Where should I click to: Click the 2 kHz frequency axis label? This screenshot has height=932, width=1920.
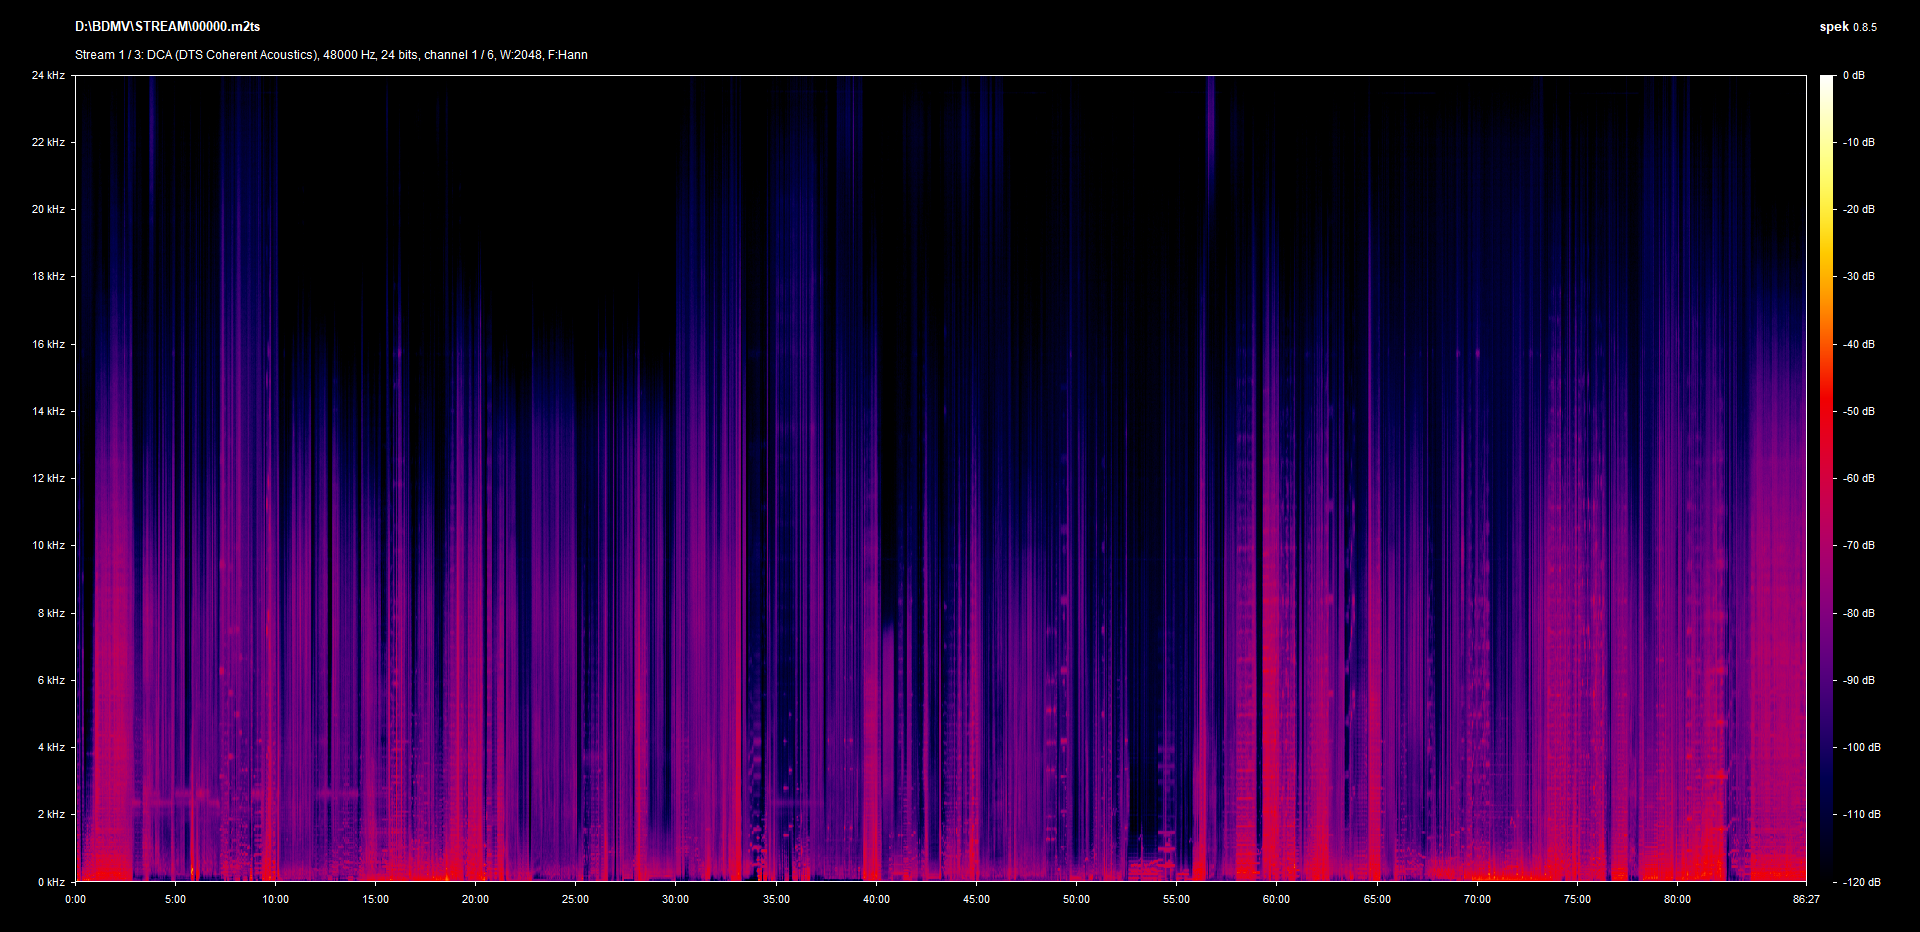tap(51, 815)
